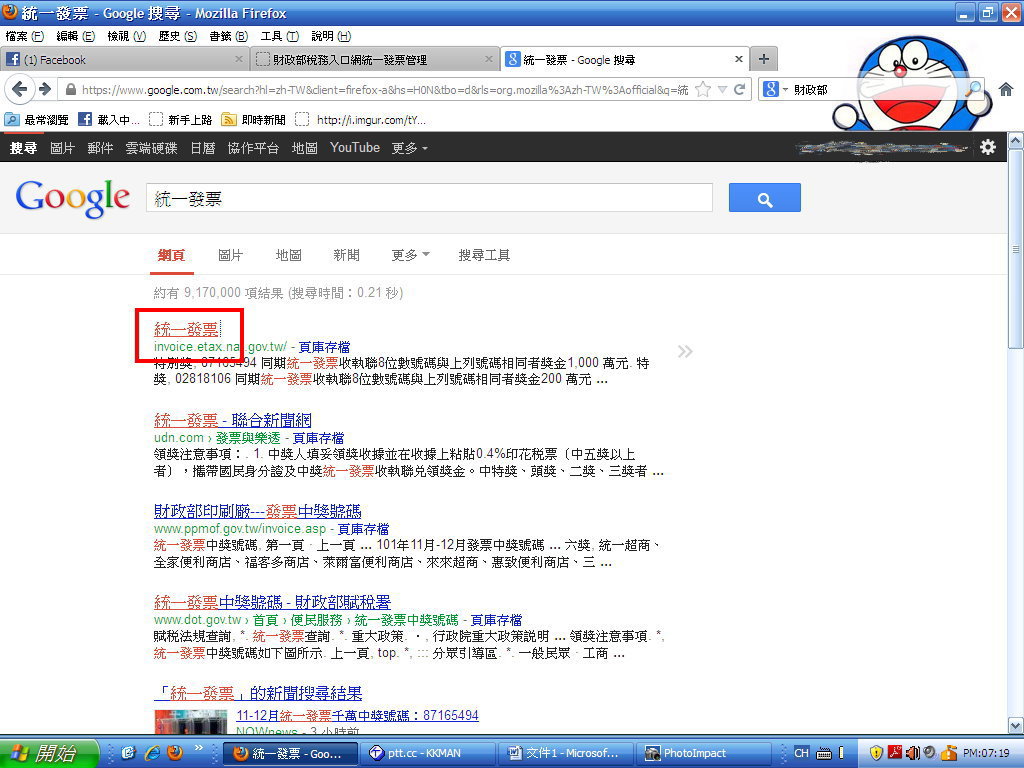Open first result 統一發票 link
Viewport: 1024px width, 768px height.
point(186,328)
